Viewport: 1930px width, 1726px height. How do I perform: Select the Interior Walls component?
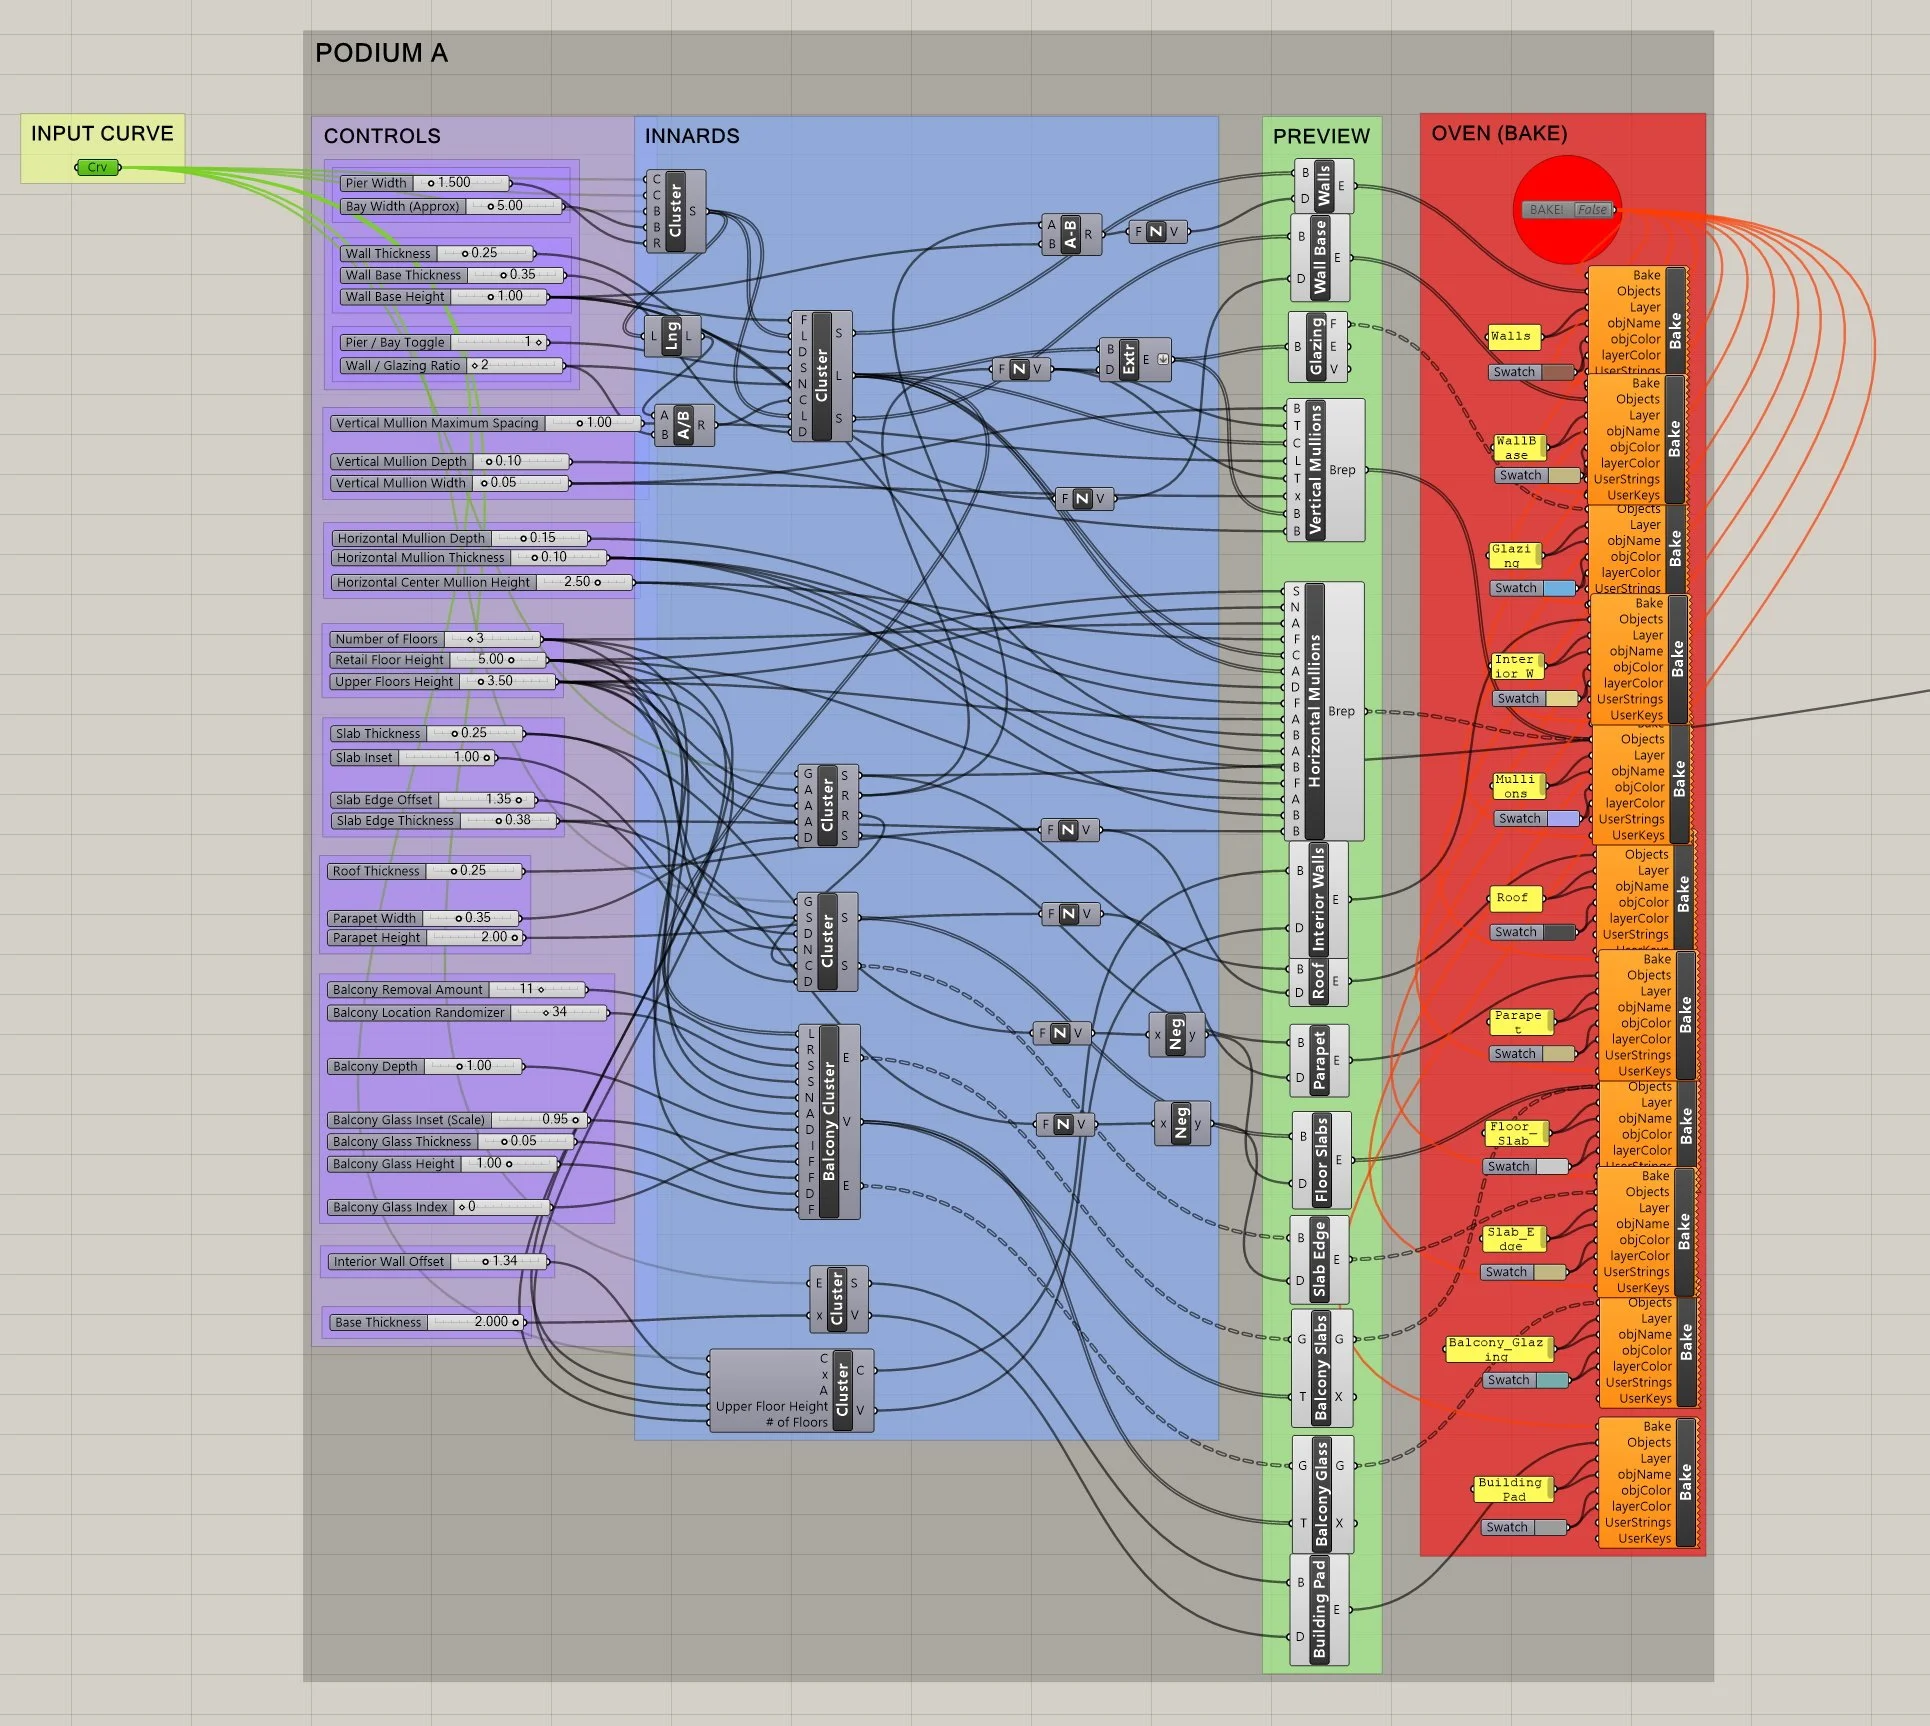1318,899
